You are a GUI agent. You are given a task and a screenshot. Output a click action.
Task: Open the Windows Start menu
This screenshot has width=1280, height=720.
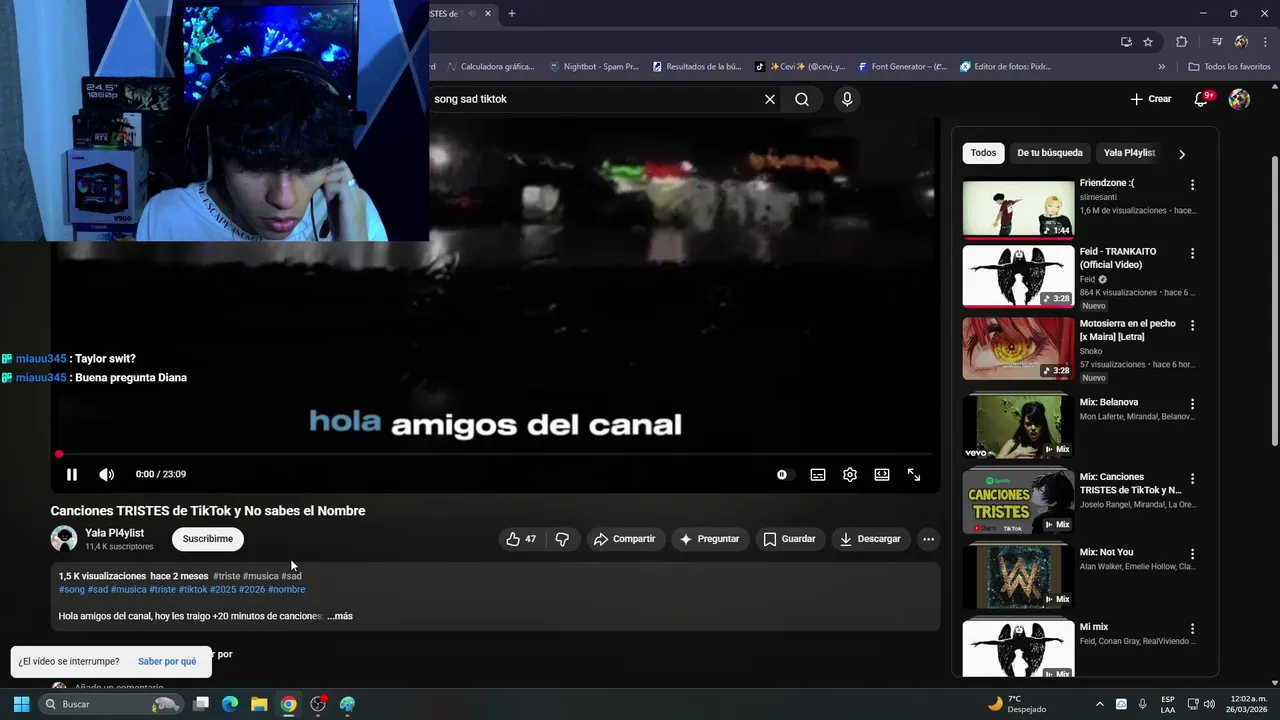coord(21,704)
